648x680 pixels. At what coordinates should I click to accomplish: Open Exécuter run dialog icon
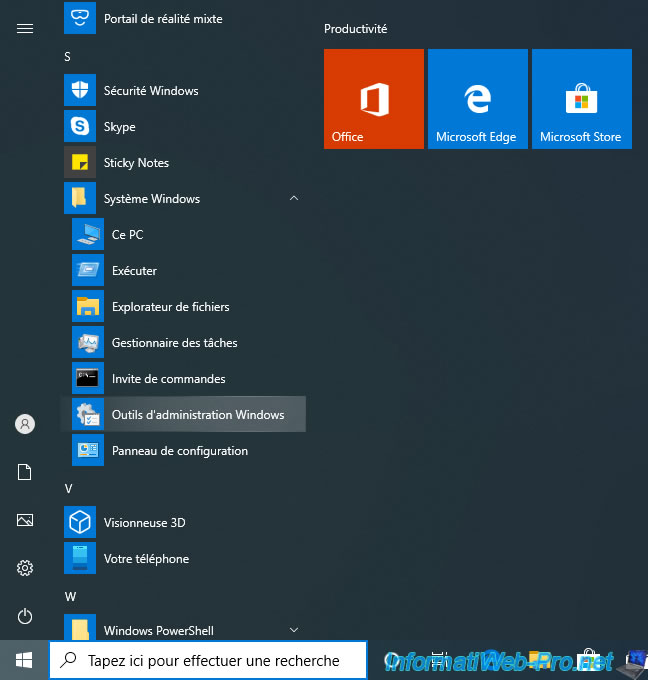click(x=88, y=271)
